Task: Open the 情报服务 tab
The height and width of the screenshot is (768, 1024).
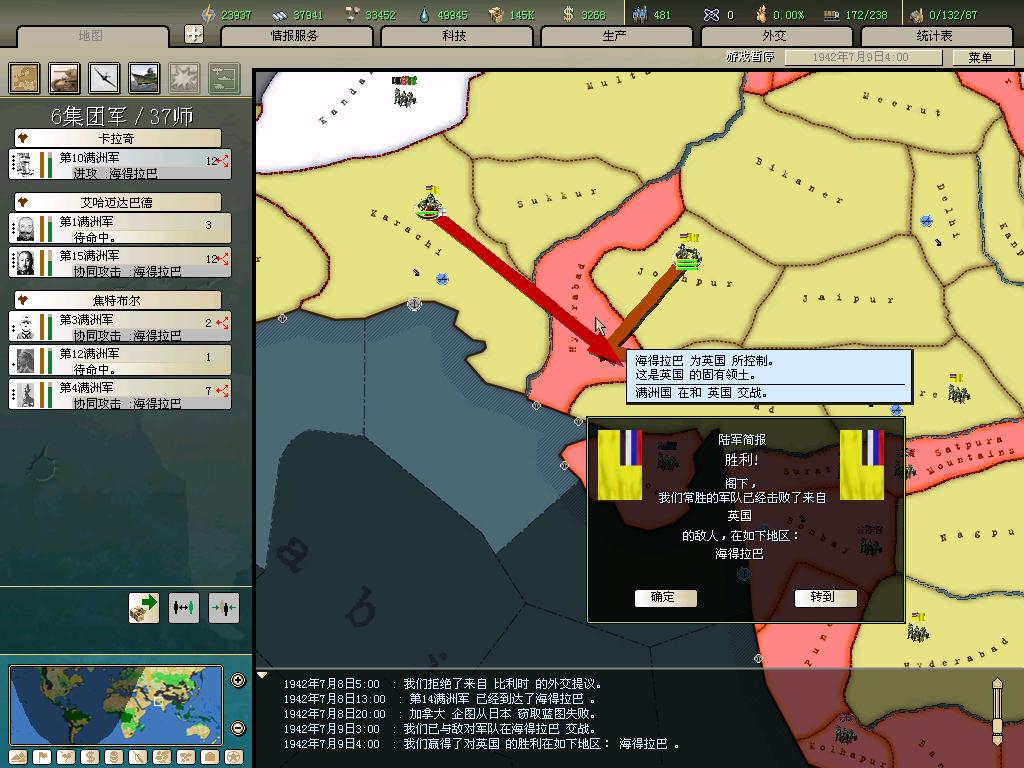Action: 296,36
